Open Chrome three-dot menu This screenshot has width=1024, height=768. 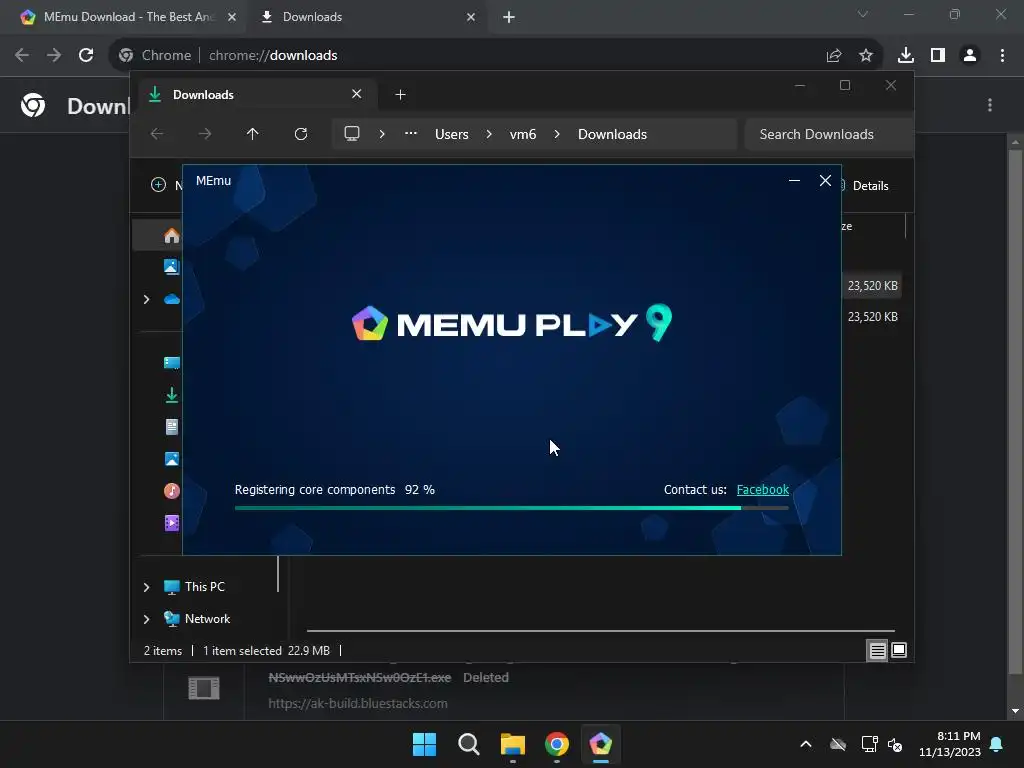pyautogui.click(x=1002, y=56)
